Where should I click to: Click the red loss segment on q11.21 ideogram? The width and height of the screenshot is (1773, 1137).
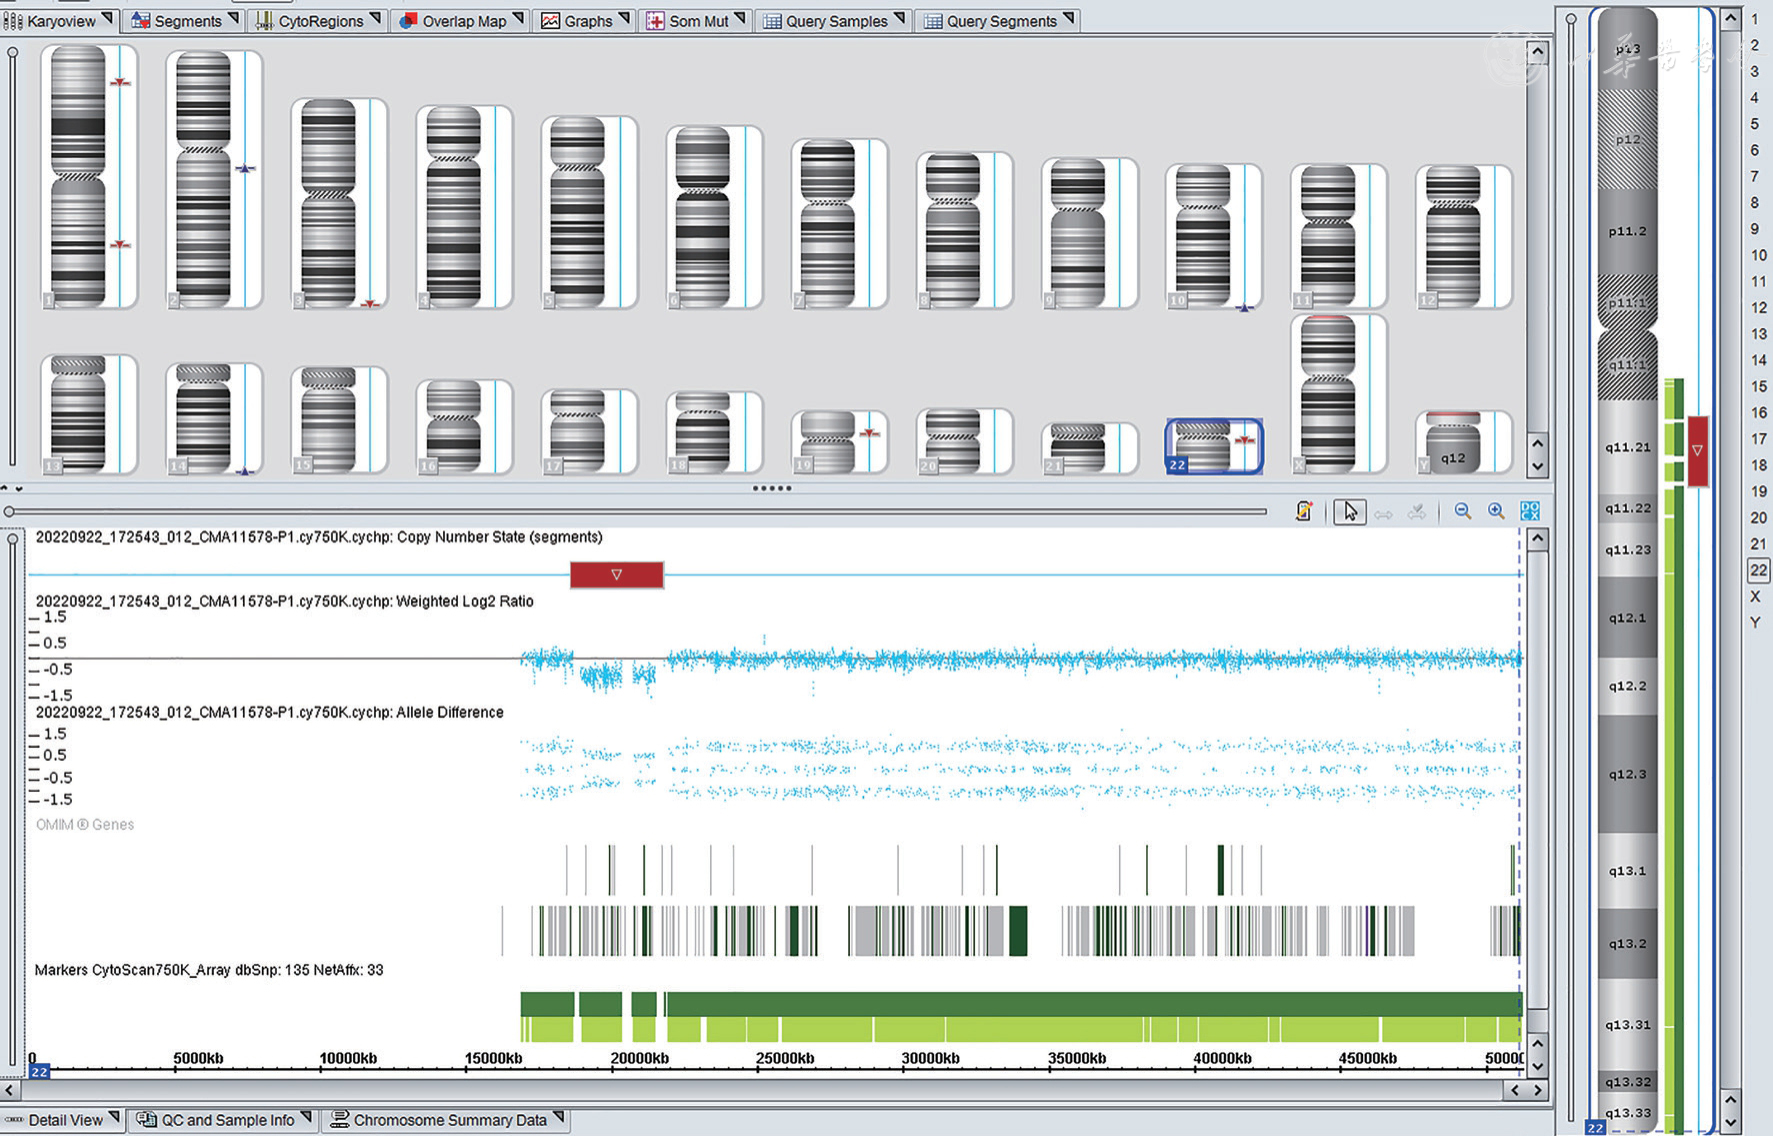[x=1697, y=451]
